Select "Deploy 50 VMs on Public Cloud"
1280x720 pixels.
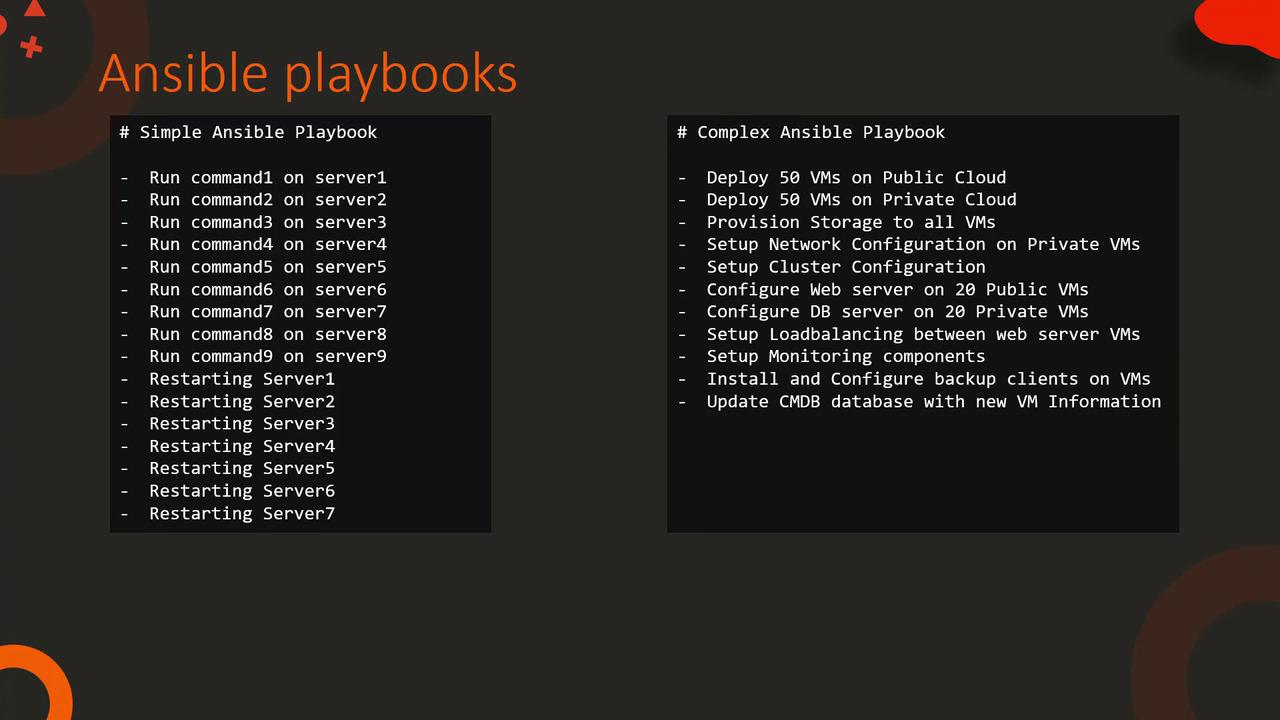[856, 177]
